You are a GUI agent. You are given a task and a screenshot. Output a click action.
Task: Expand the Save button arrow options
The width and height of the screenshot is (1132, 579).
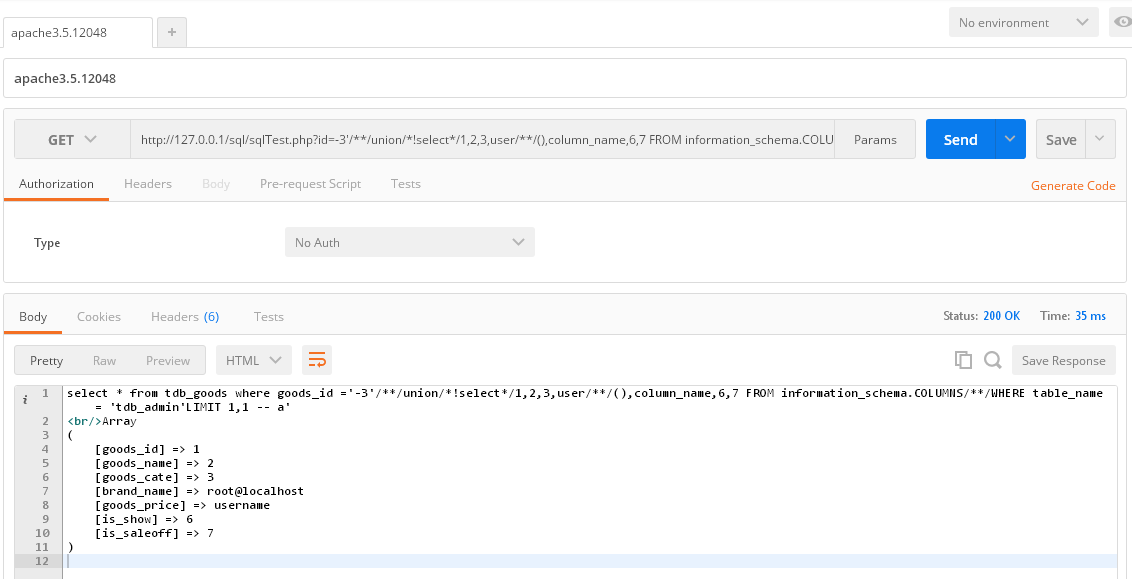1100,139
